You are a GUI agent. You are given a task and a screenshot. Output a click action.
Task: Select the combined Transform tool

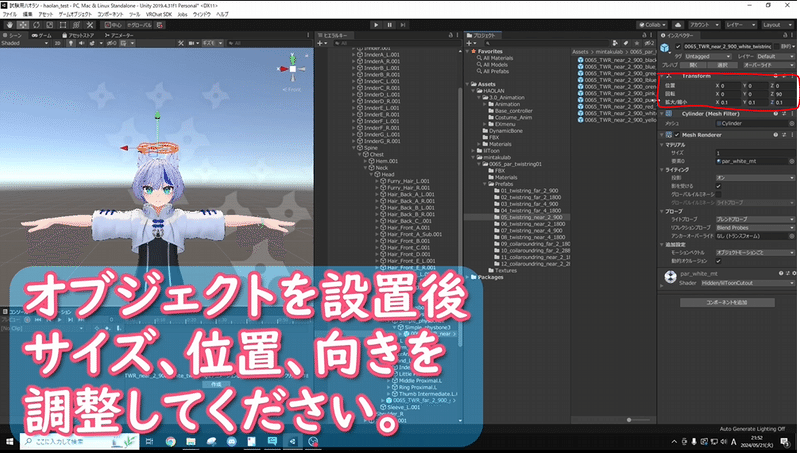pos(76,24)
